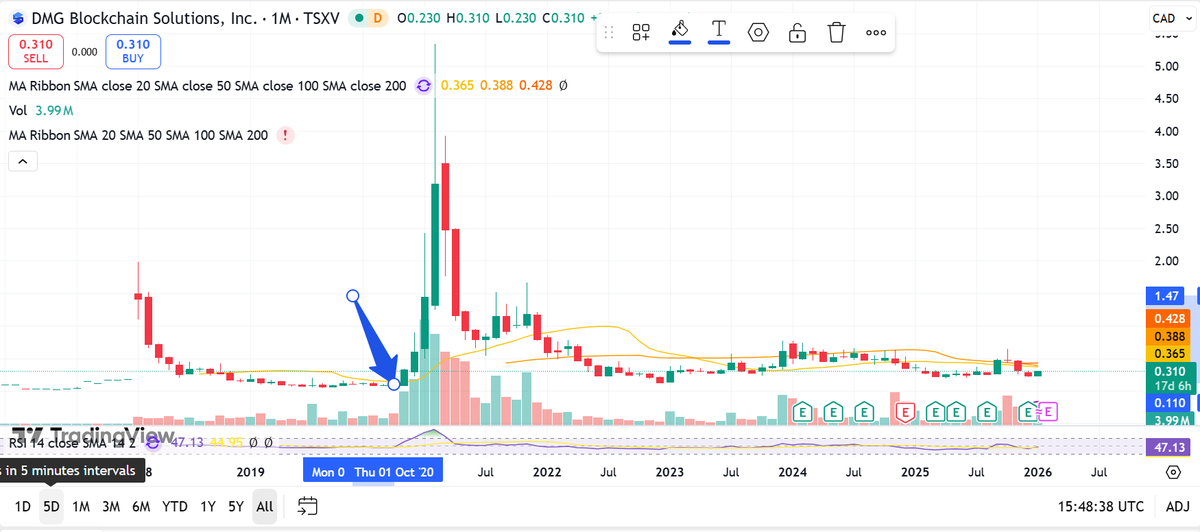Viewport: 1200px width, 532px height.
Task: Open the paint bucket background color picker
Action: click(680, 31)
